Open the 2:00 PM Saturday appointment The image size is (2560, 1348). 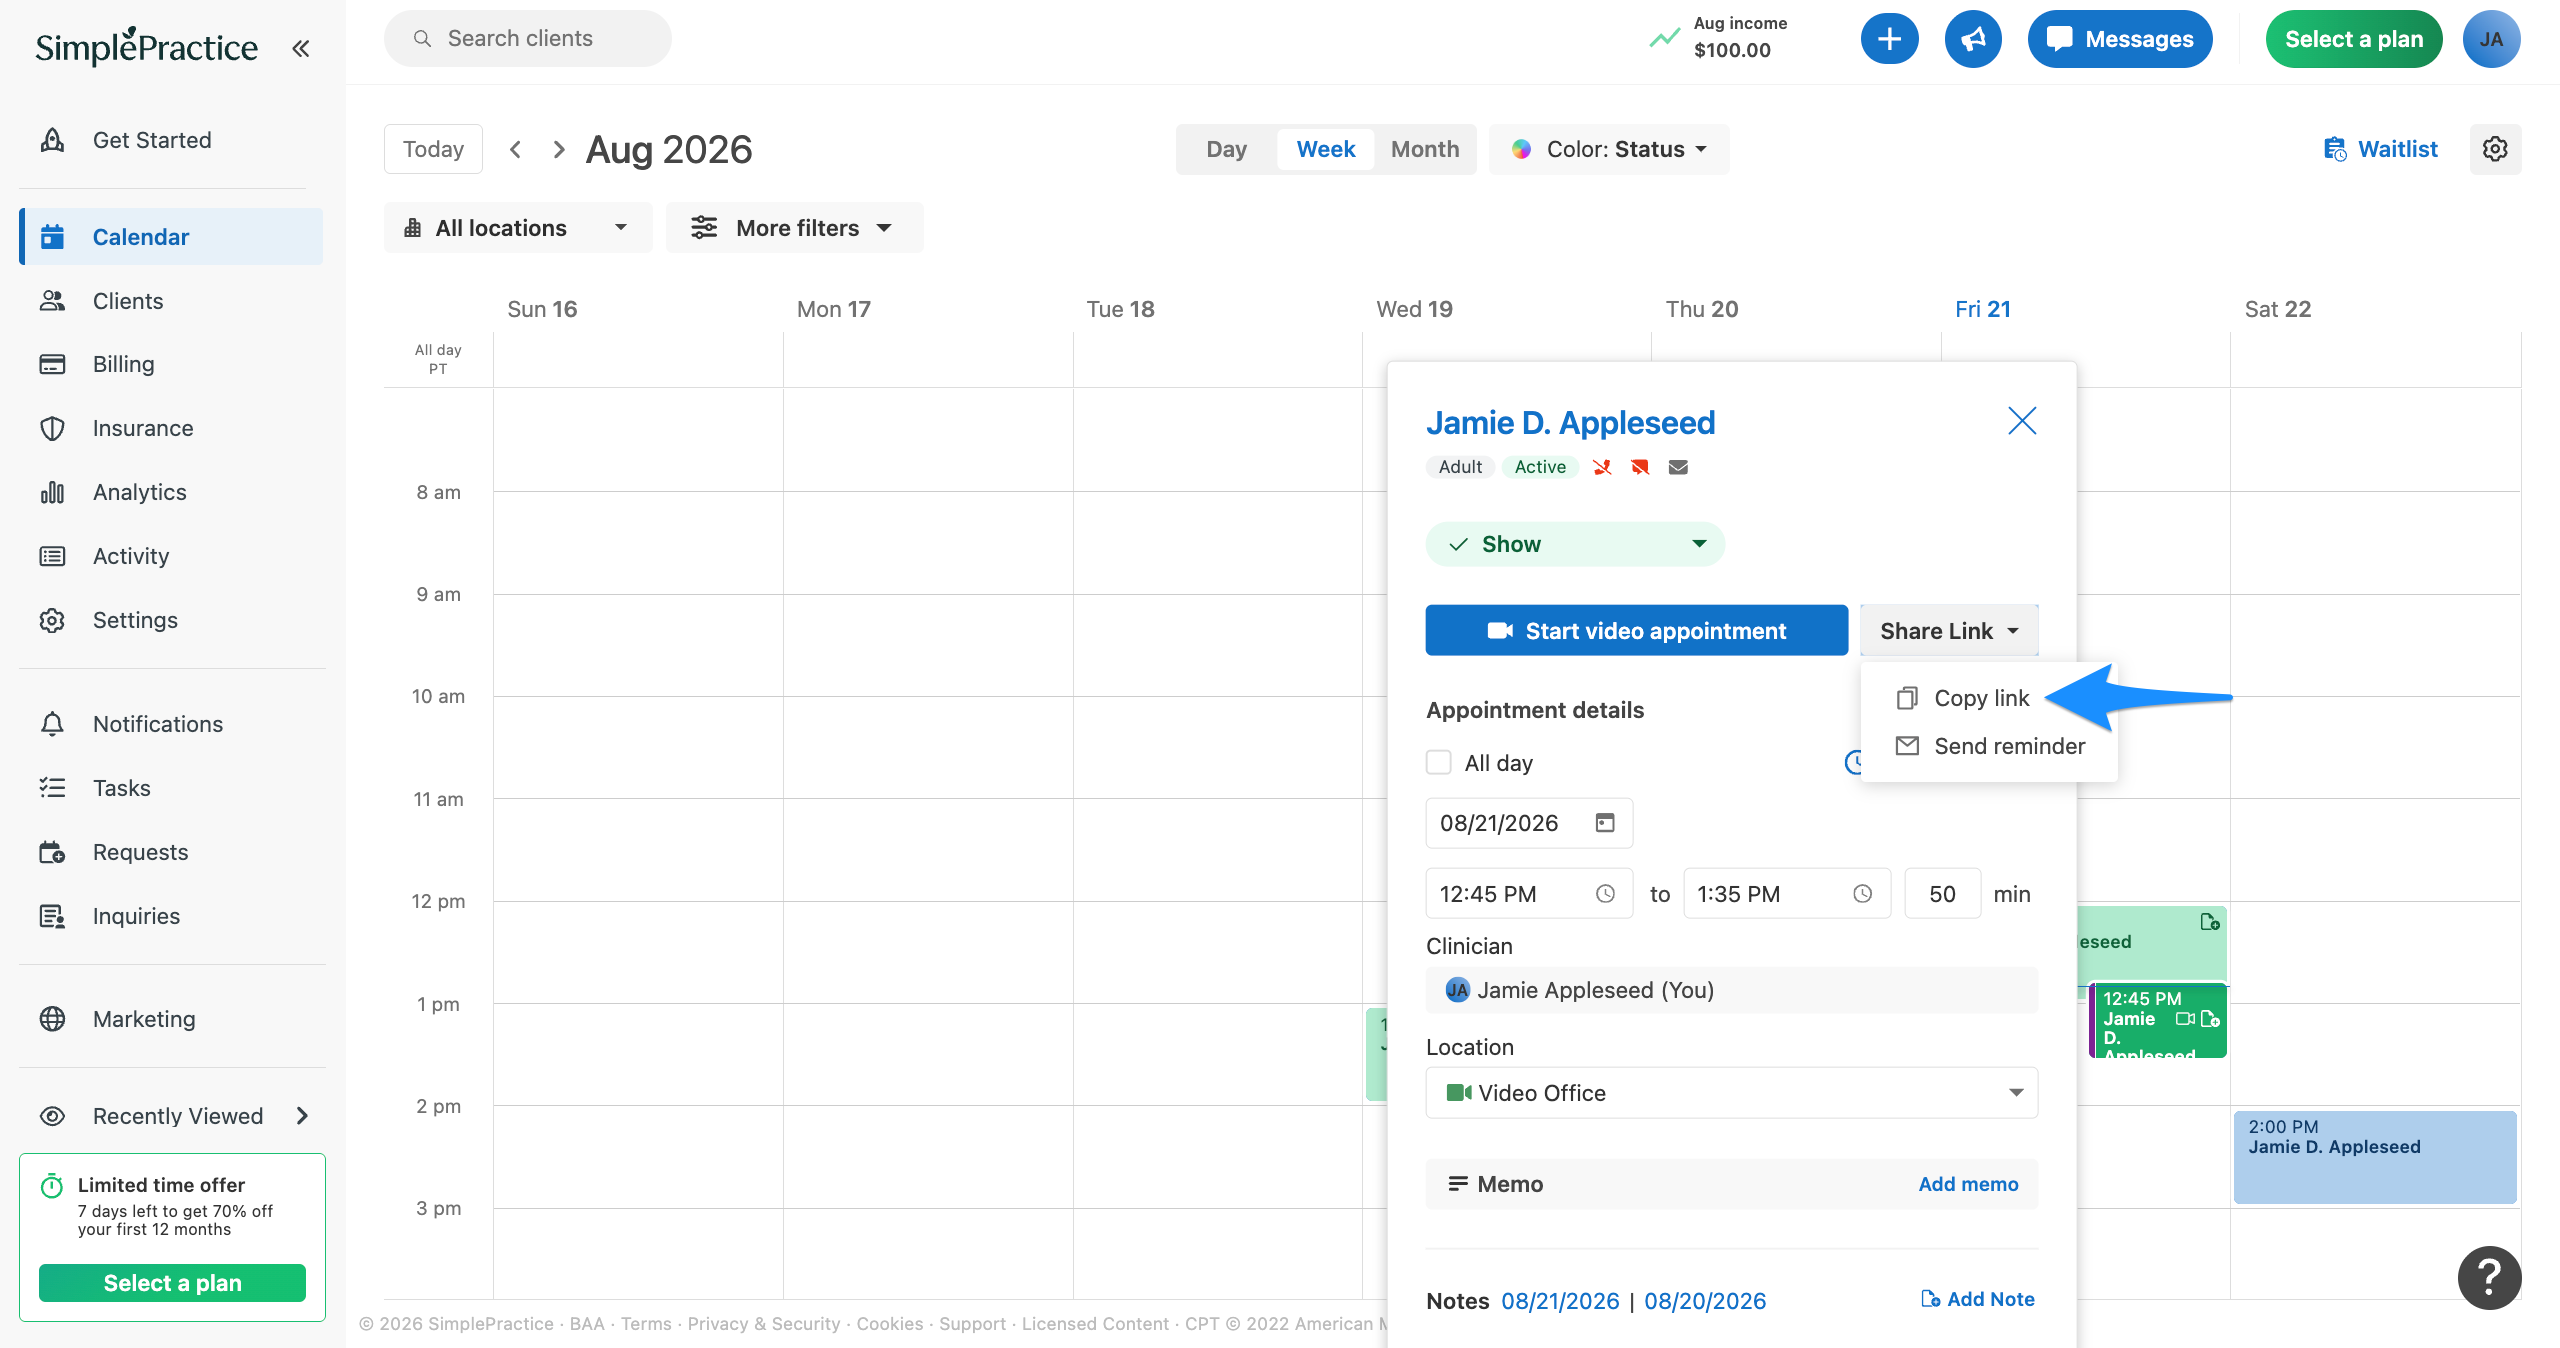pos(2375,1157)
